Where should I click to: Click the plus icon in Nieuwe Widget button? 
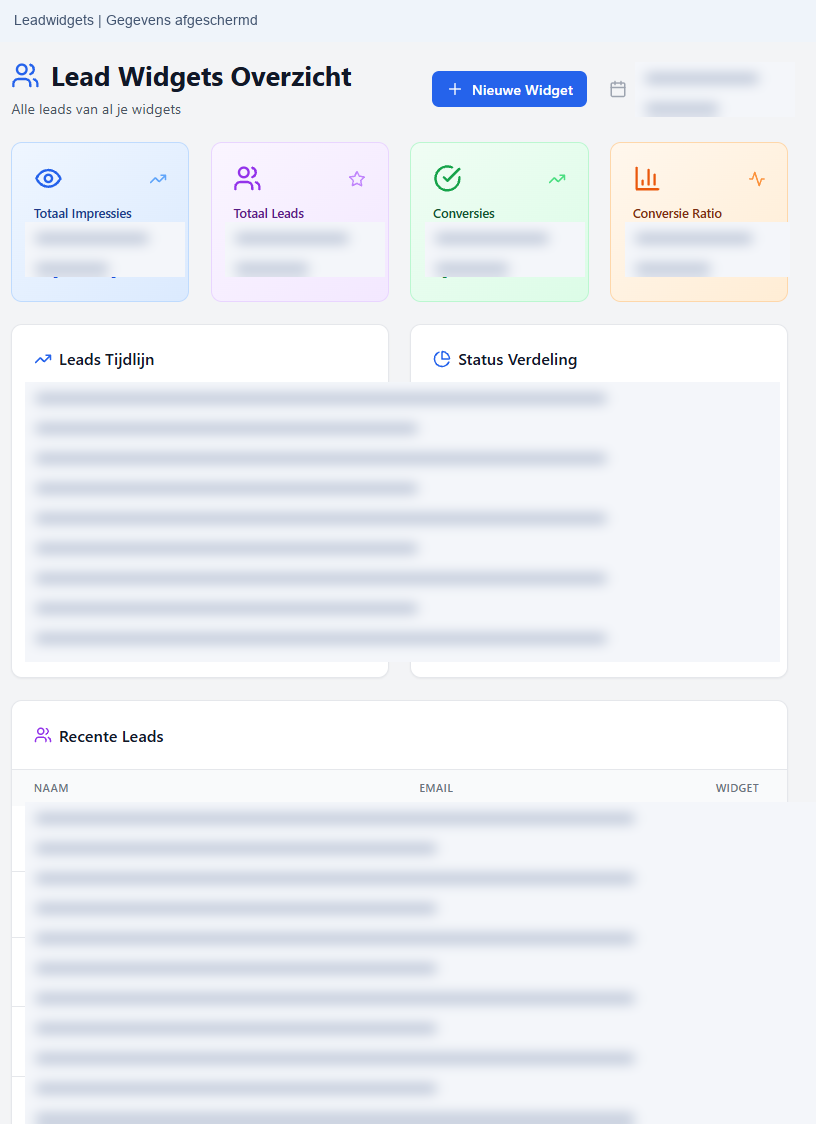(455, 90)
